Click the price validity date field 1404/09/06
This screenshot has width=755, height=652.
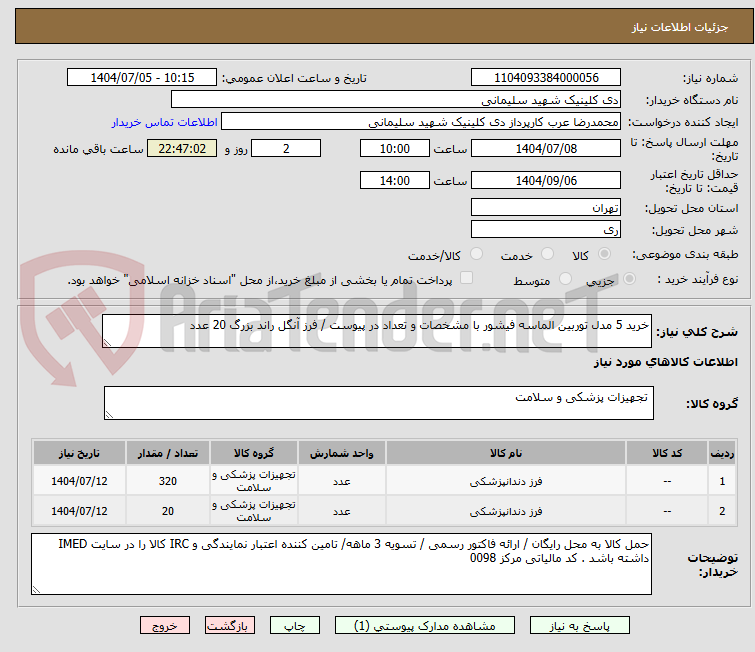(546, 181)
